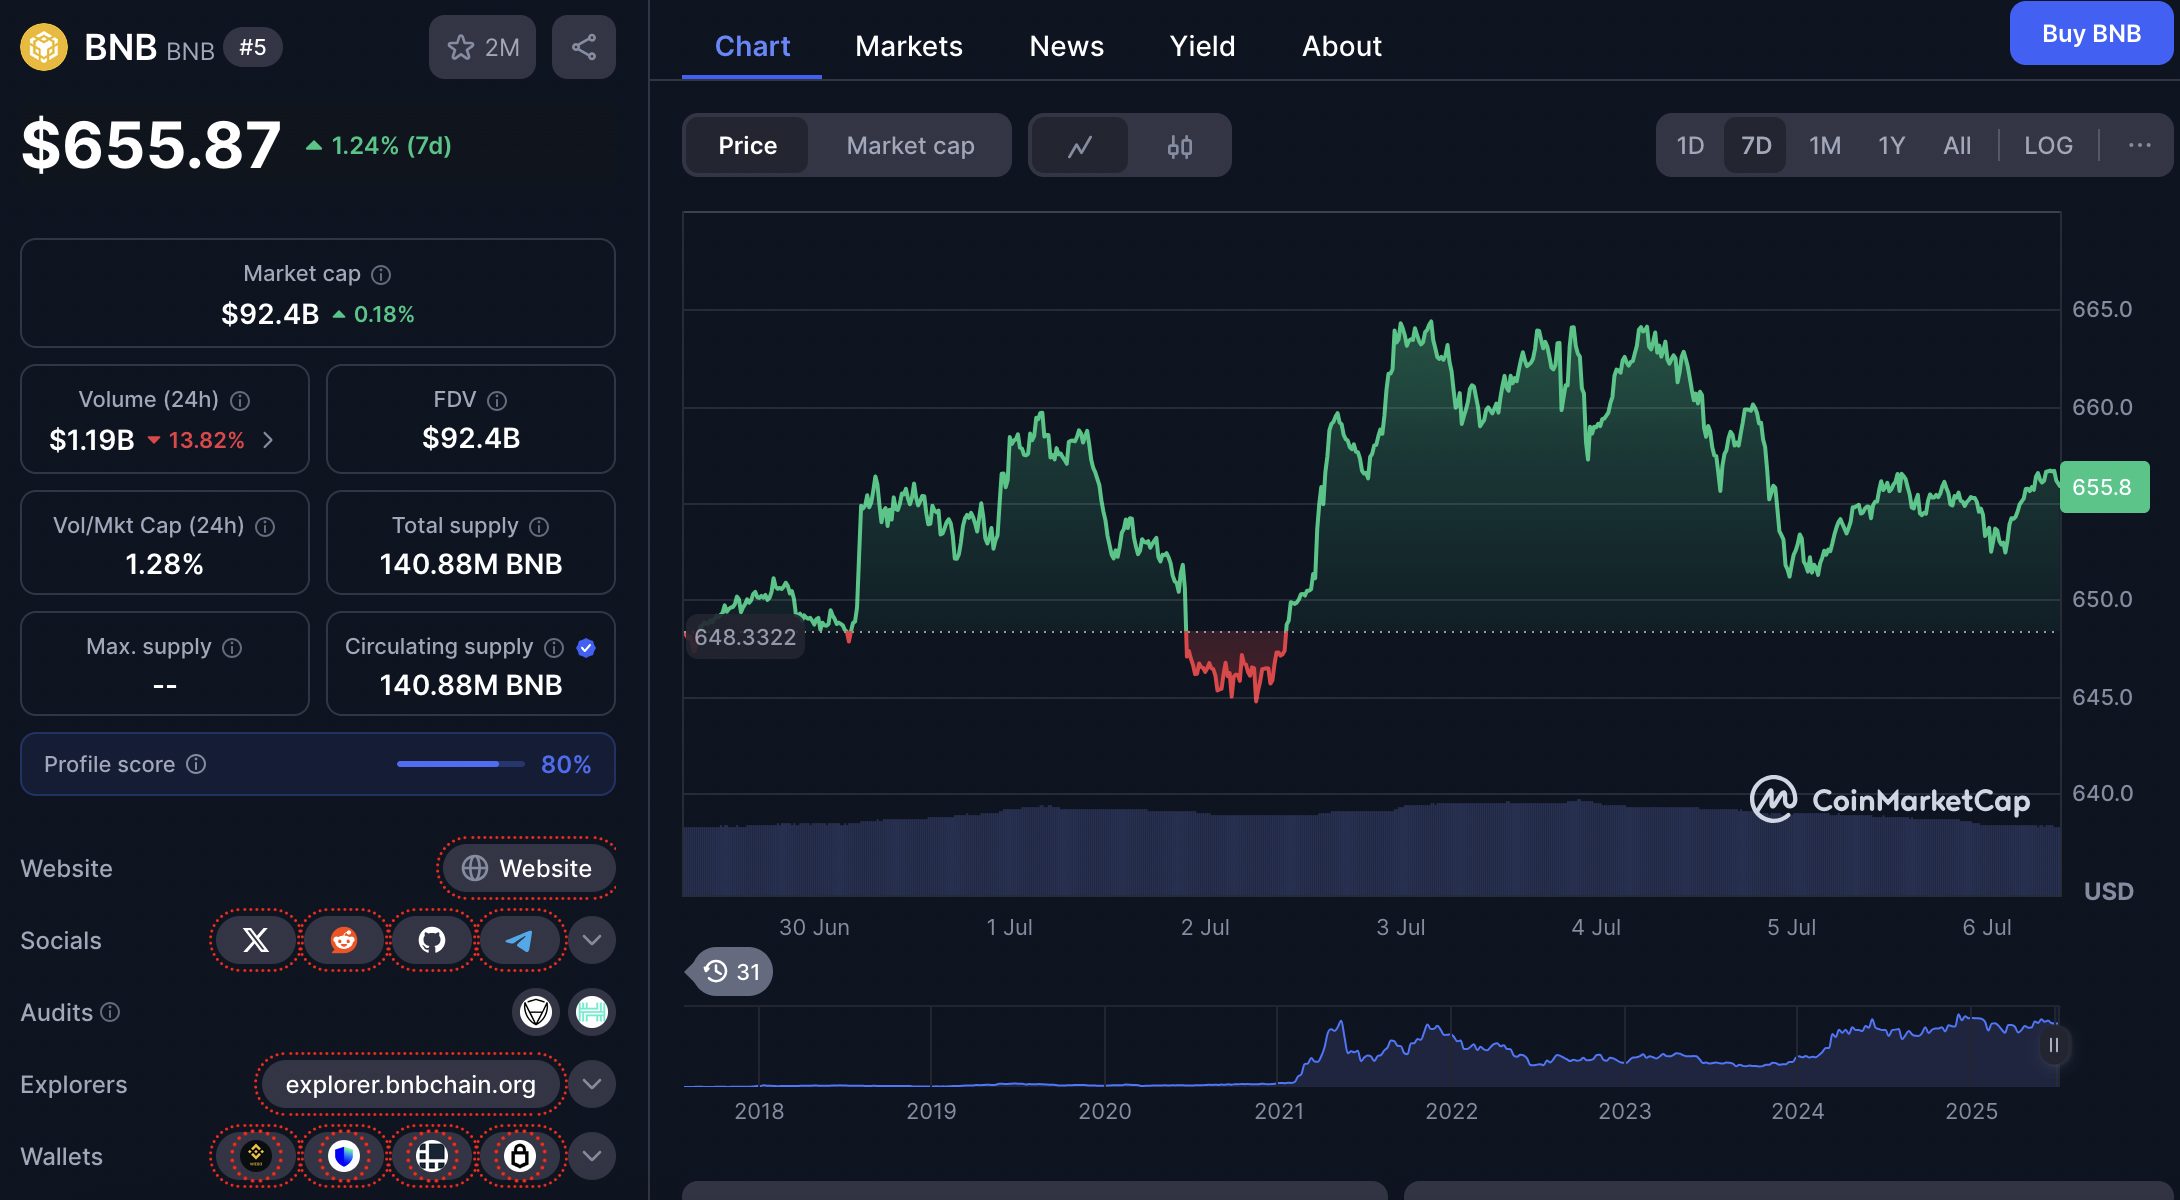Screen dimensions: 2180x1200
Task: Open FDV info icon
Action: point(497,400)
